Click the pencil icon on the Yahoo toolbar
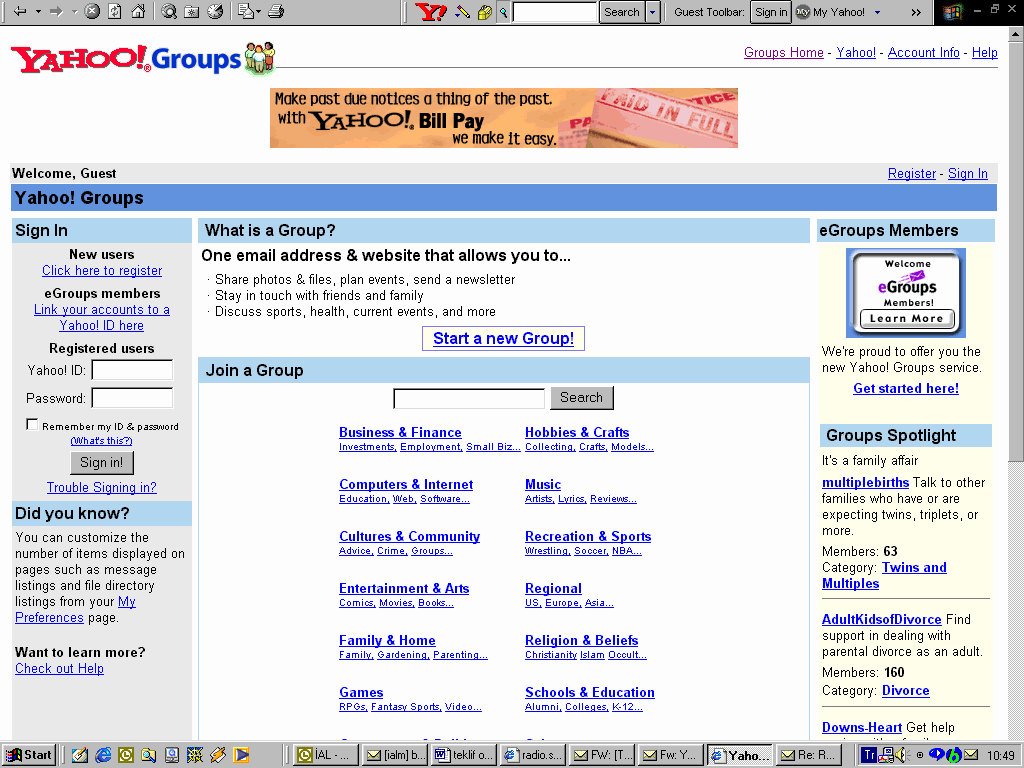The width and height of the screenshot is (1024, 768). [x=462, y=12]
